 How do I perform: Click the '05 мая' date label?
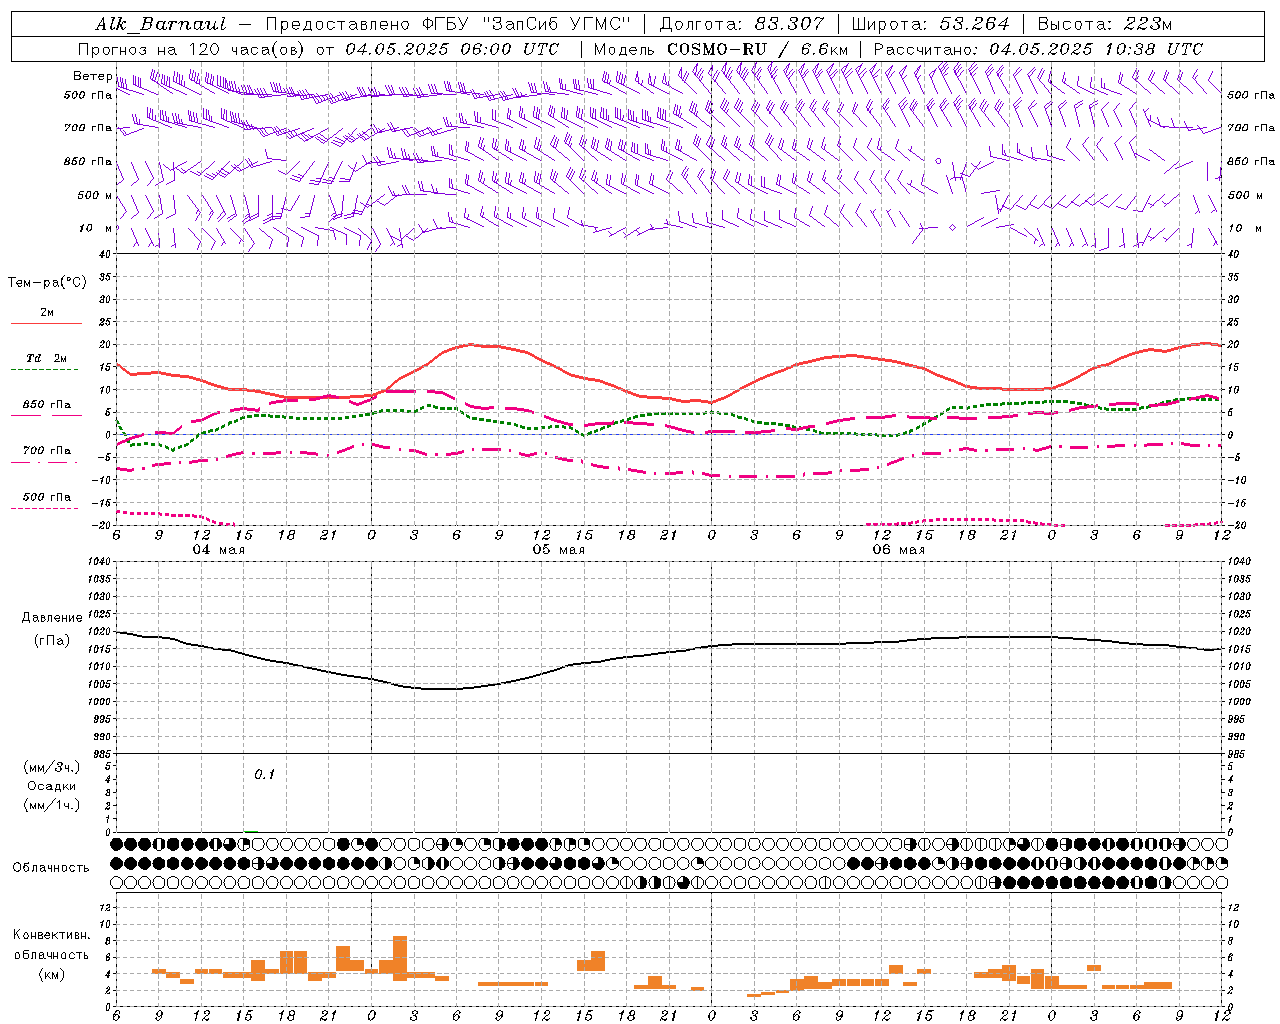558,550
